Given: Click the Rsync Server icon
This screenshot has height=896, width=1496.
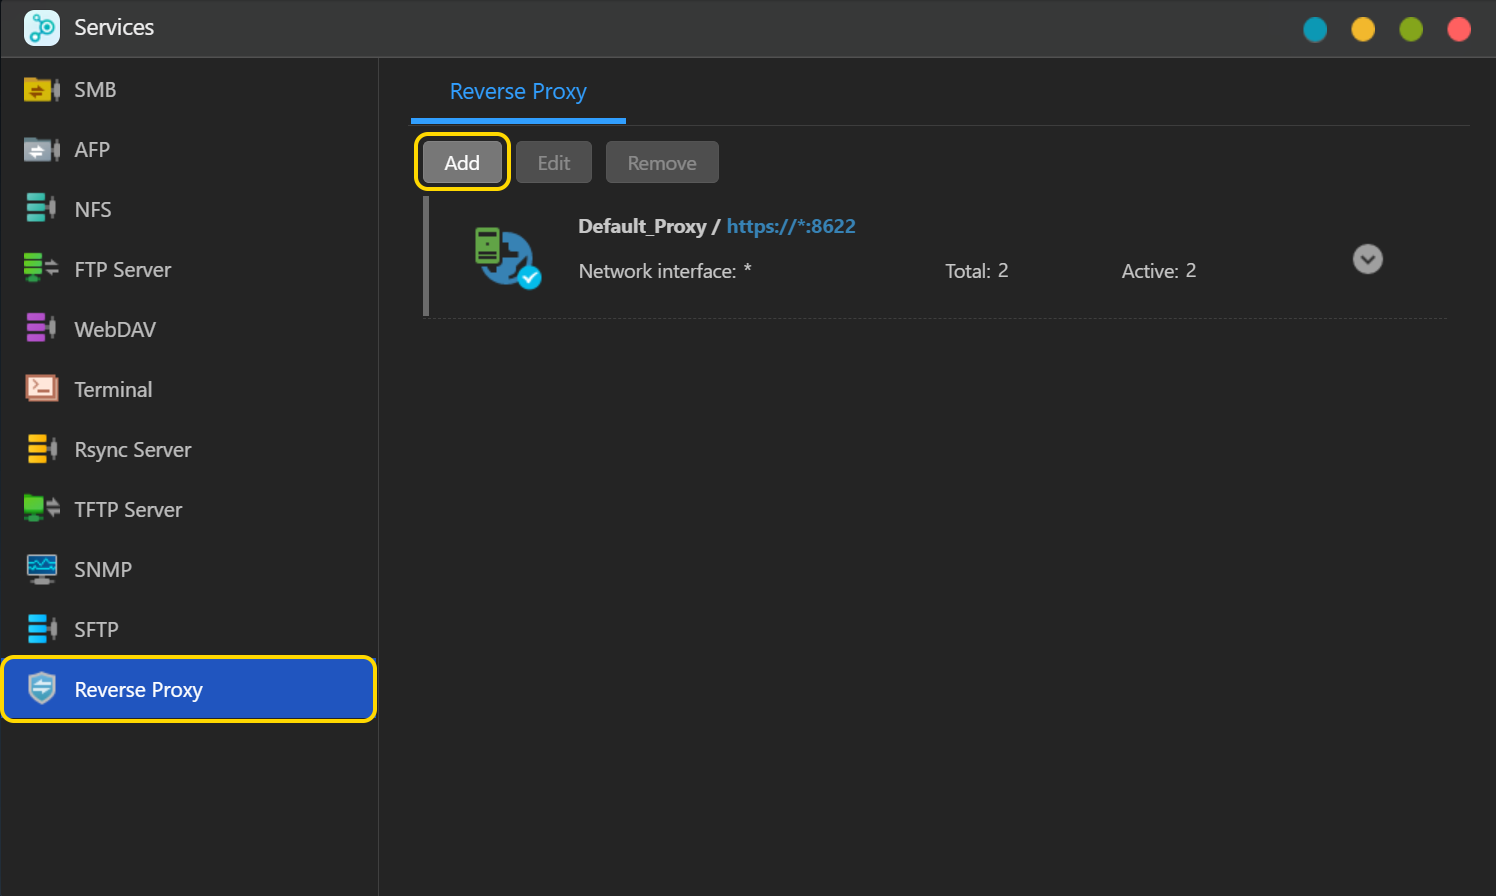Looking at the screenshot, I should (x=42, y=449).
